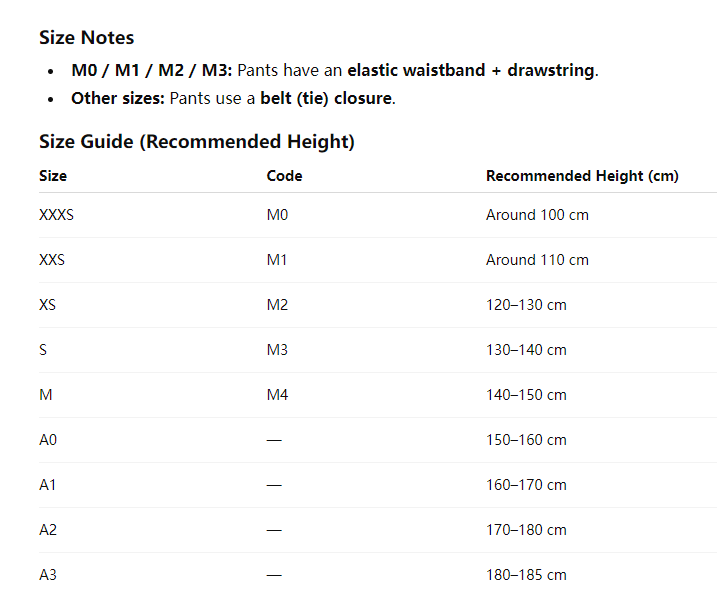
Task: Click the "Size Notes" heading
Action: pos(86,38)
